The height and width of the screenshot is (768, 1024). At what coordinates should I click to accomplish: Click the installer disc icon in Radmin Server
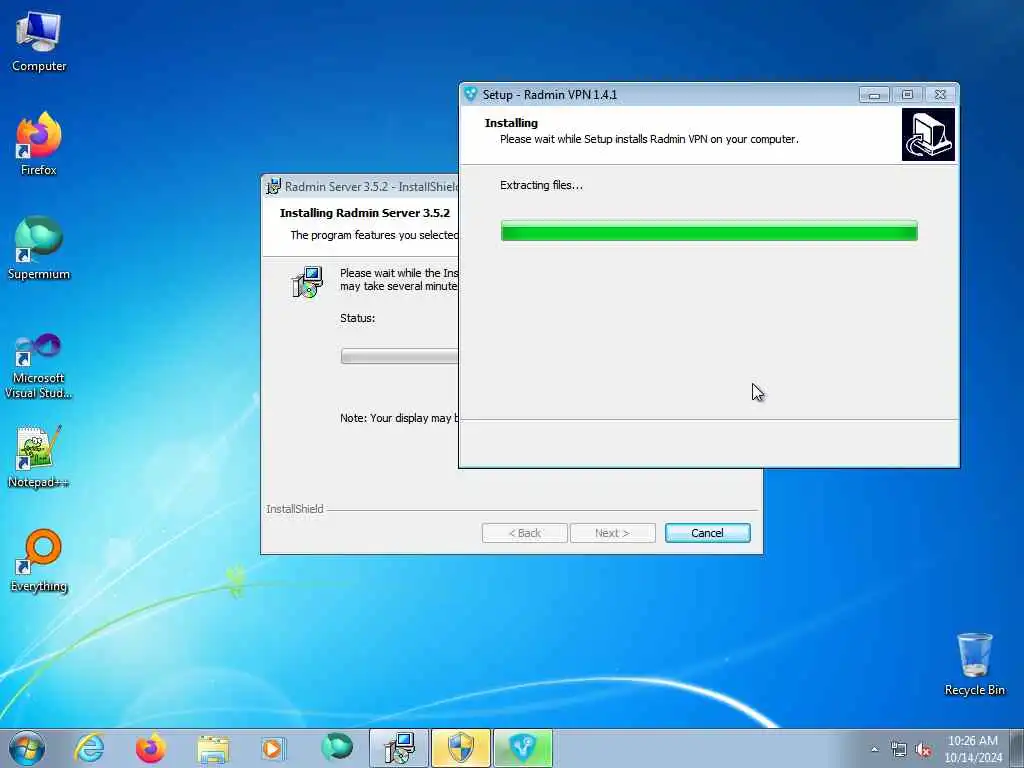pos(307,282)
